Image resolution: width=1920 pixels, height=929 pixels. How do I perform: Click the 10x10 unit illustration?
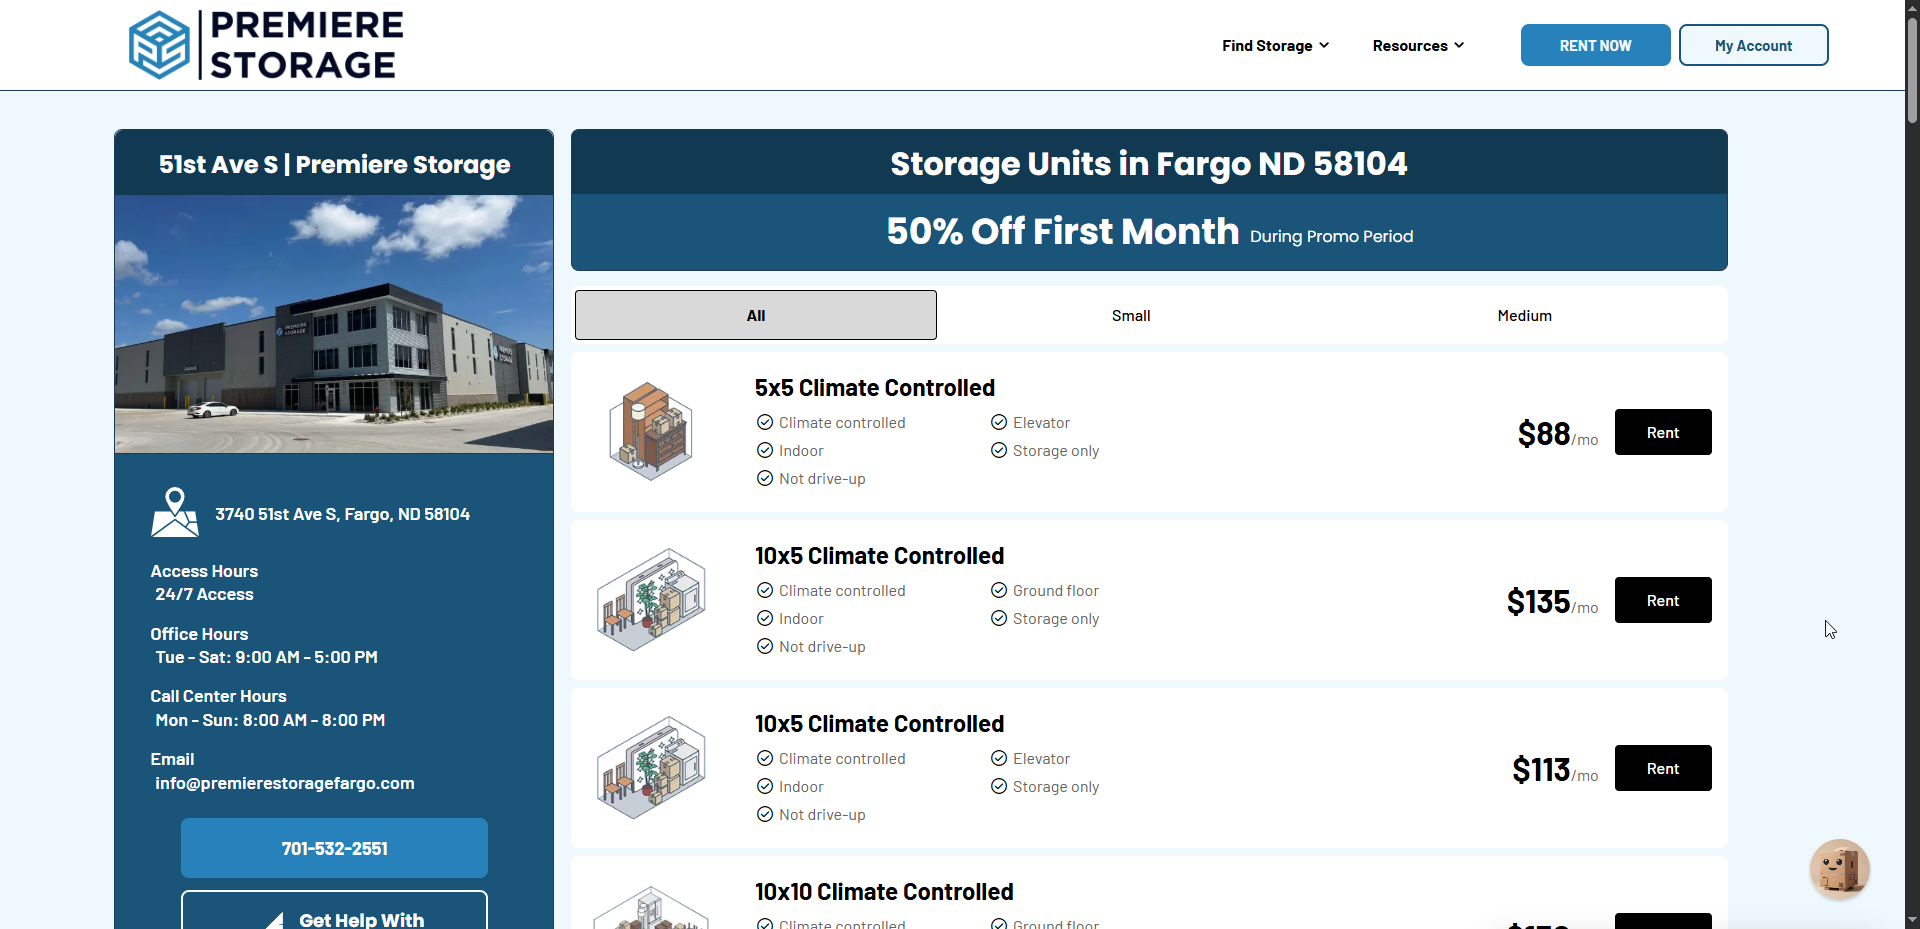[x=651, y=908]
